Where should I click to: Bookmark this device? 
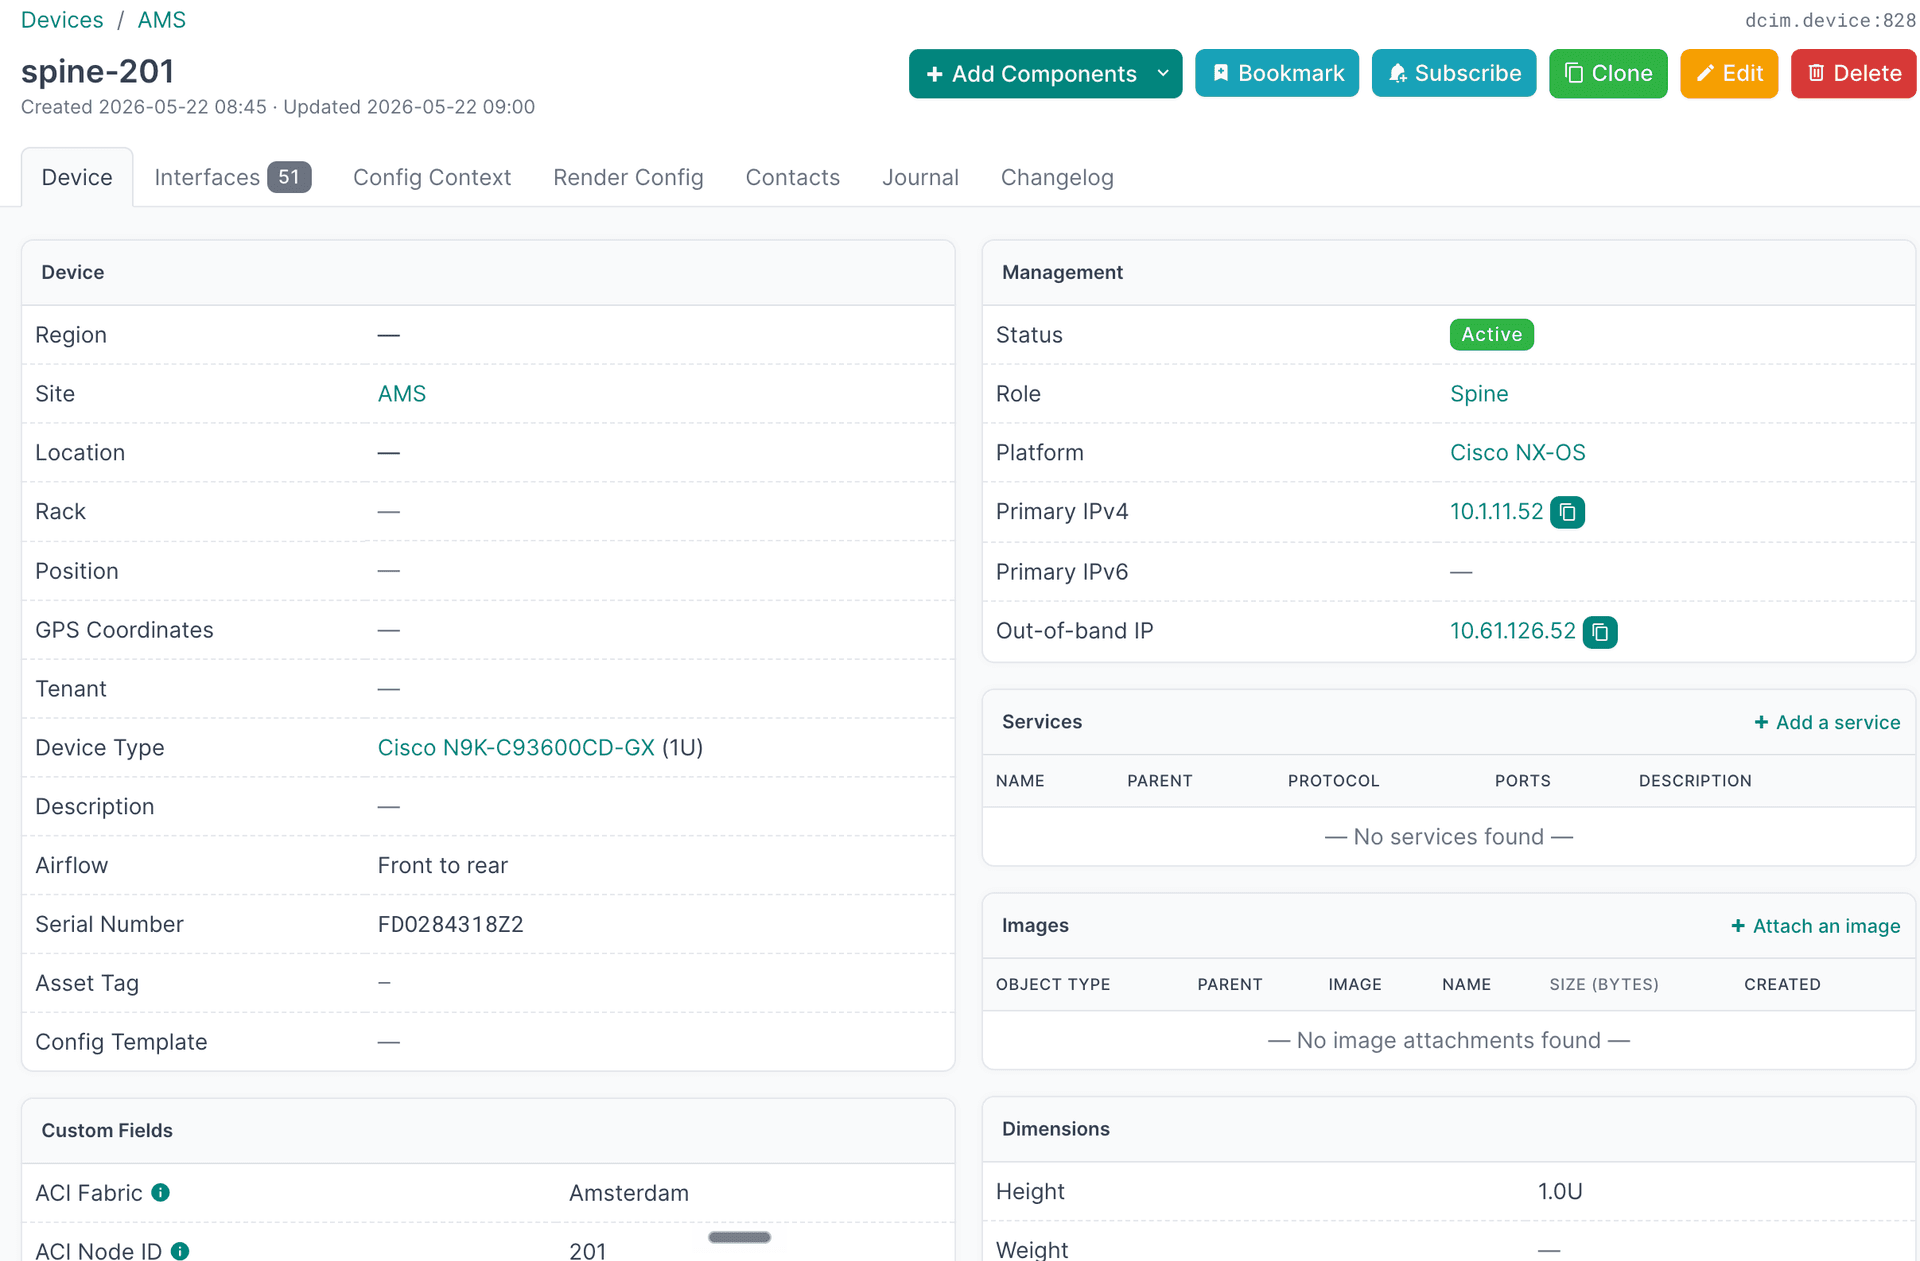click(x=1277, y=73)
